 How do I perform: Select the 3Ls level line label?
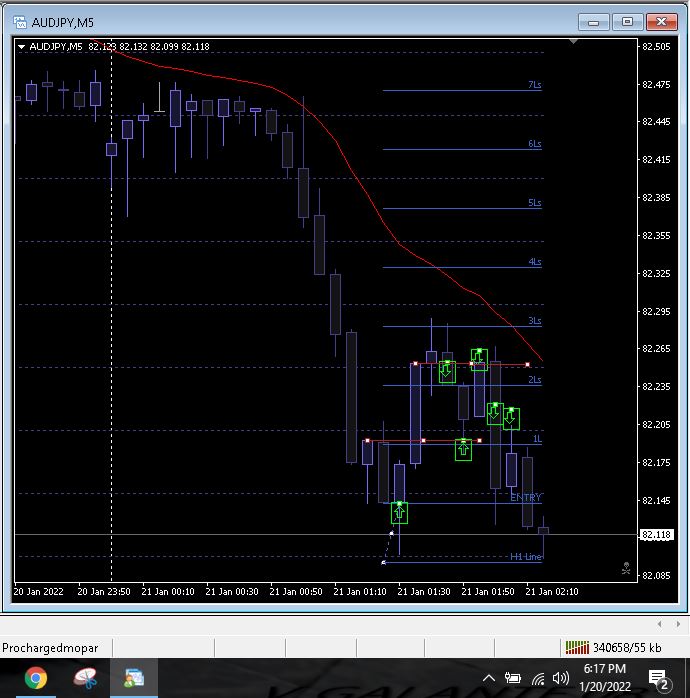coord(535,321)
